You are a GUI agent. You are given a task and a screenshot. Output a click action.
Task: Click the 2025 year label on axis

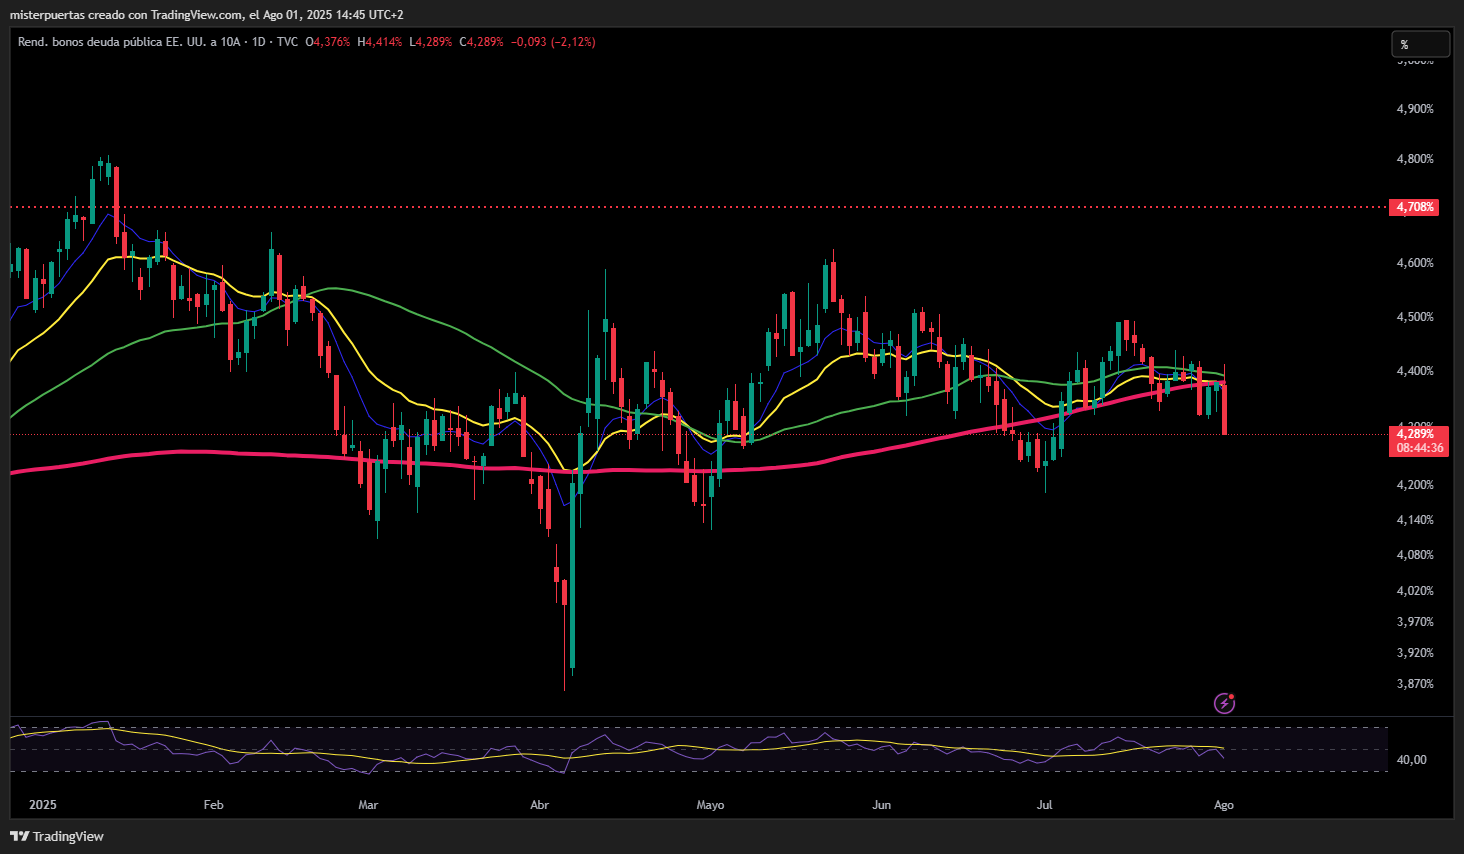pyautogui.click(x=43, y=805)
